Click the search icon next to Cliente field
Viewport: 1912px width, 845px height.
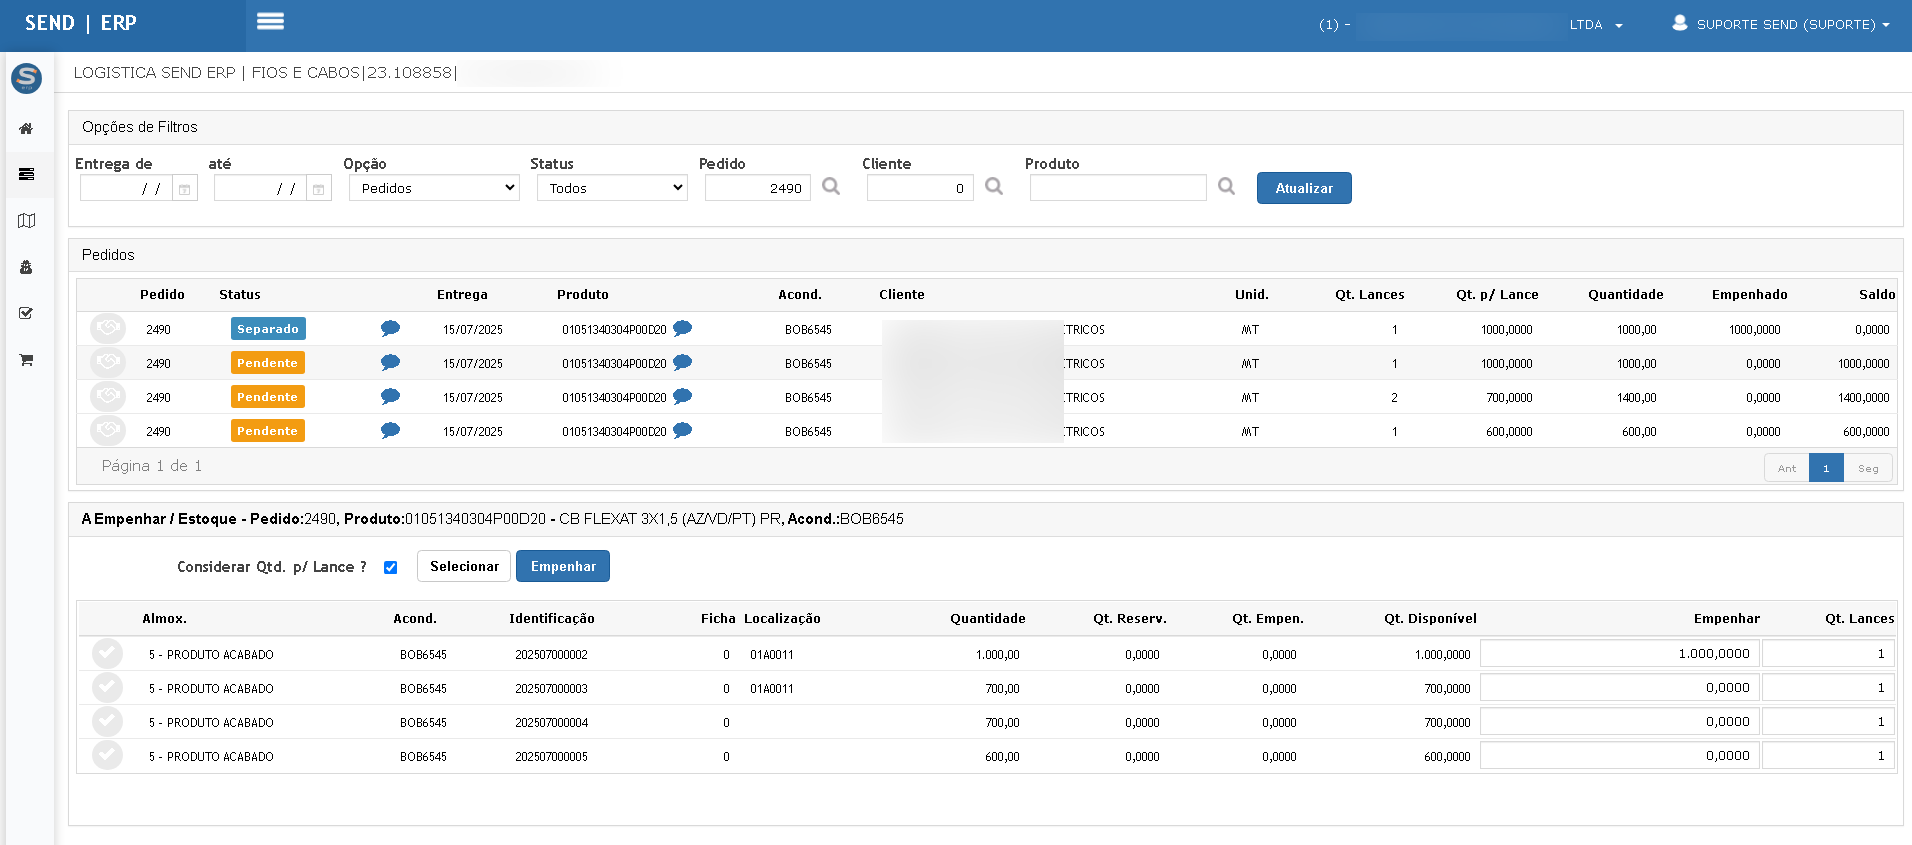click(x=994, y=186)
